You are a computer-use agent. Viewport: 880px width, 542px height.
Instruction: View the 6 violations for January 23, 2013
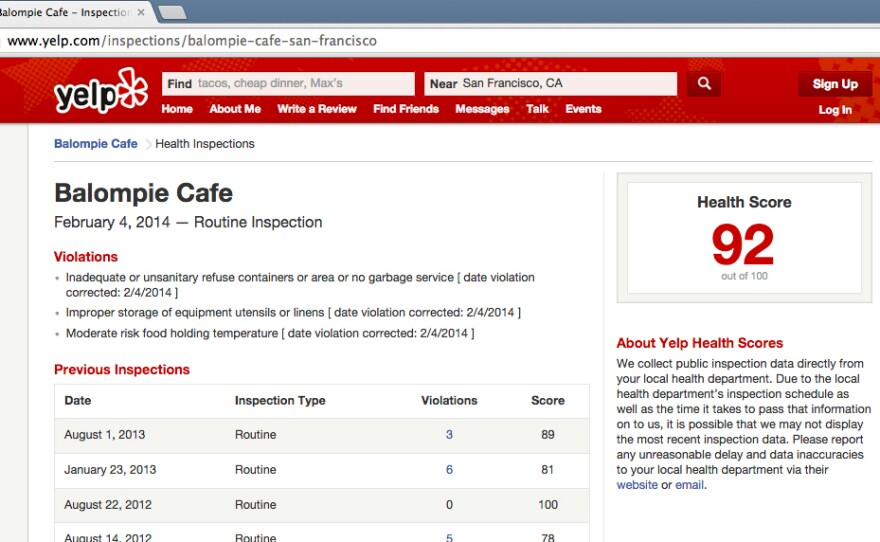pos(449,470)
